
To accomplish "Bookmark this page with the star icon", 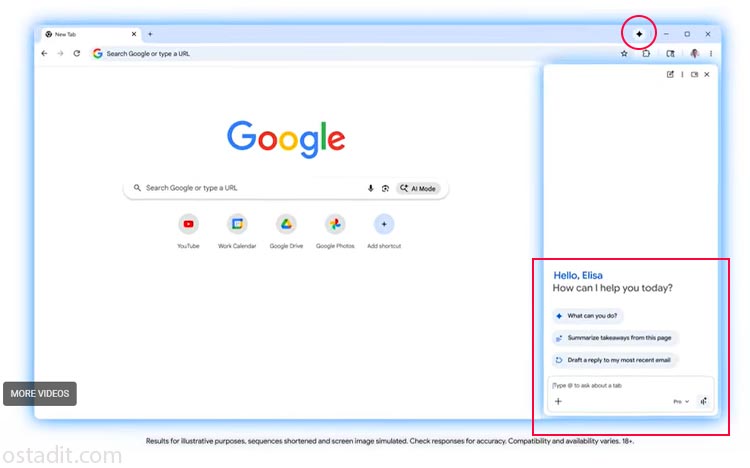I will (x=624, y=54).
